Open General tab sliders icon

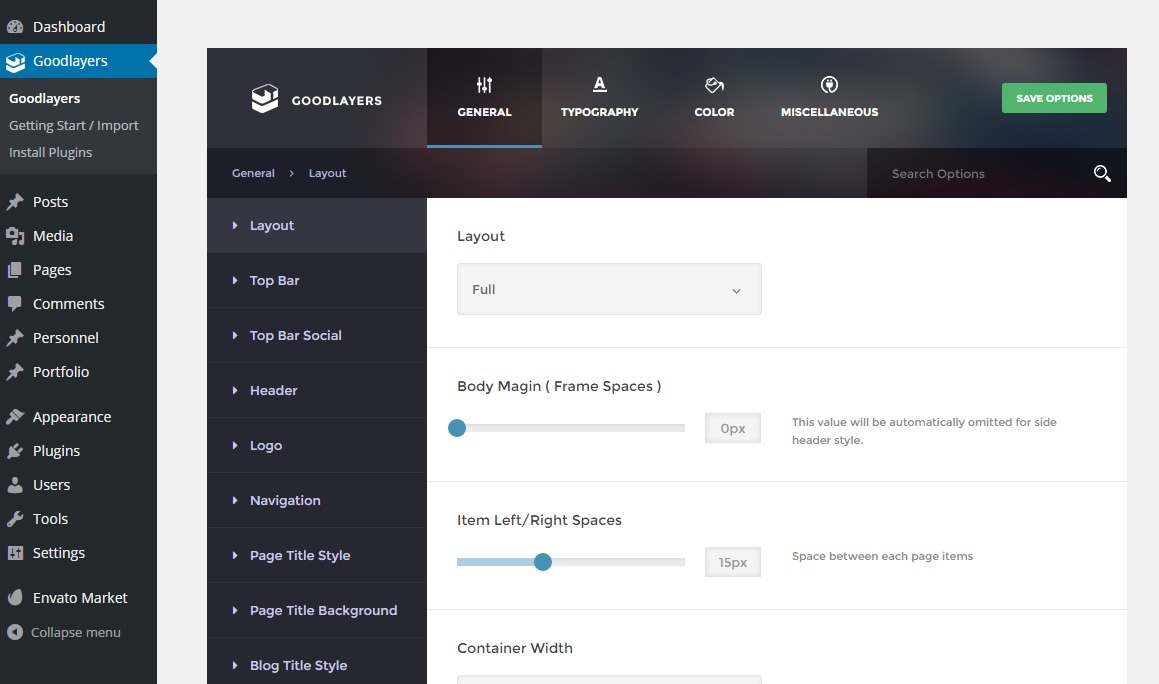point(484,85)
